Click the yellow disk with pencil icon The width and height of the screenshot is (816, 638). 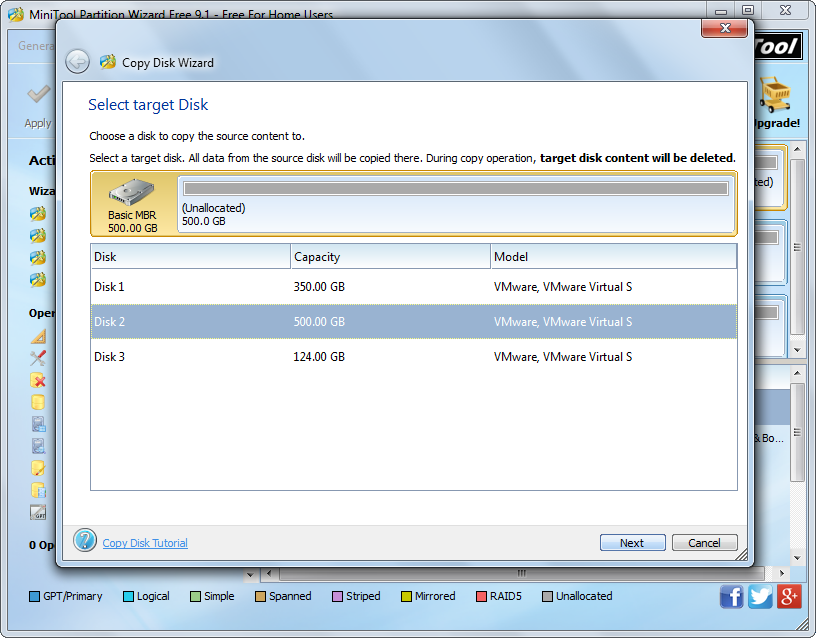[x=38, y=468]
